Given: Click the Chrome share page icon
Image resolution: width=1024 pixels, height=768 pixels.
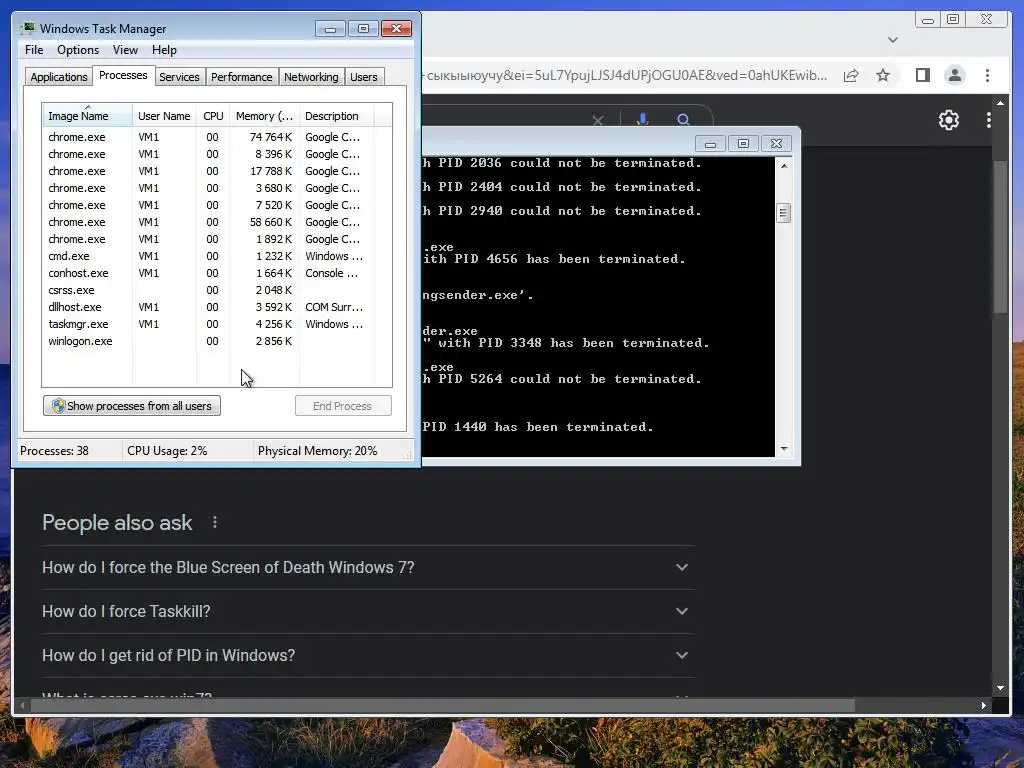Looking at the screenshot, I should coord(851,76).
